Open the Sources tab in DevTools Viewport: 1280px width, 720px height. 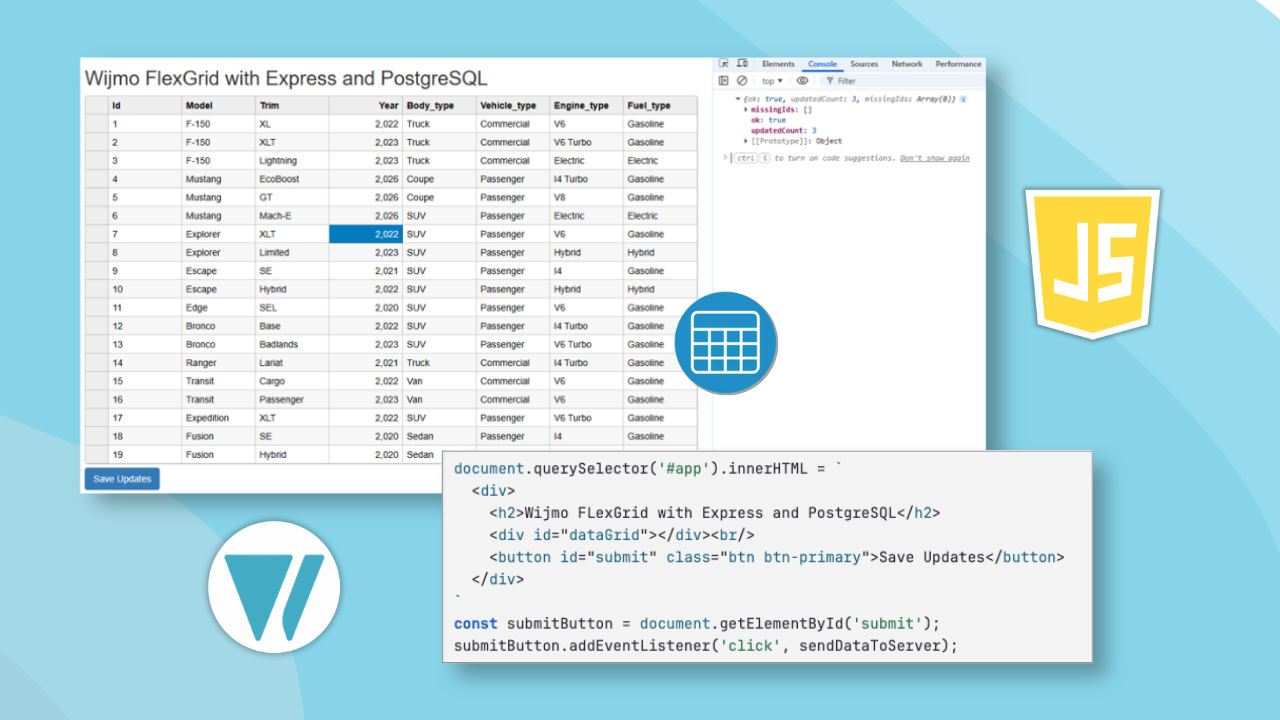[x=864, y=64]
